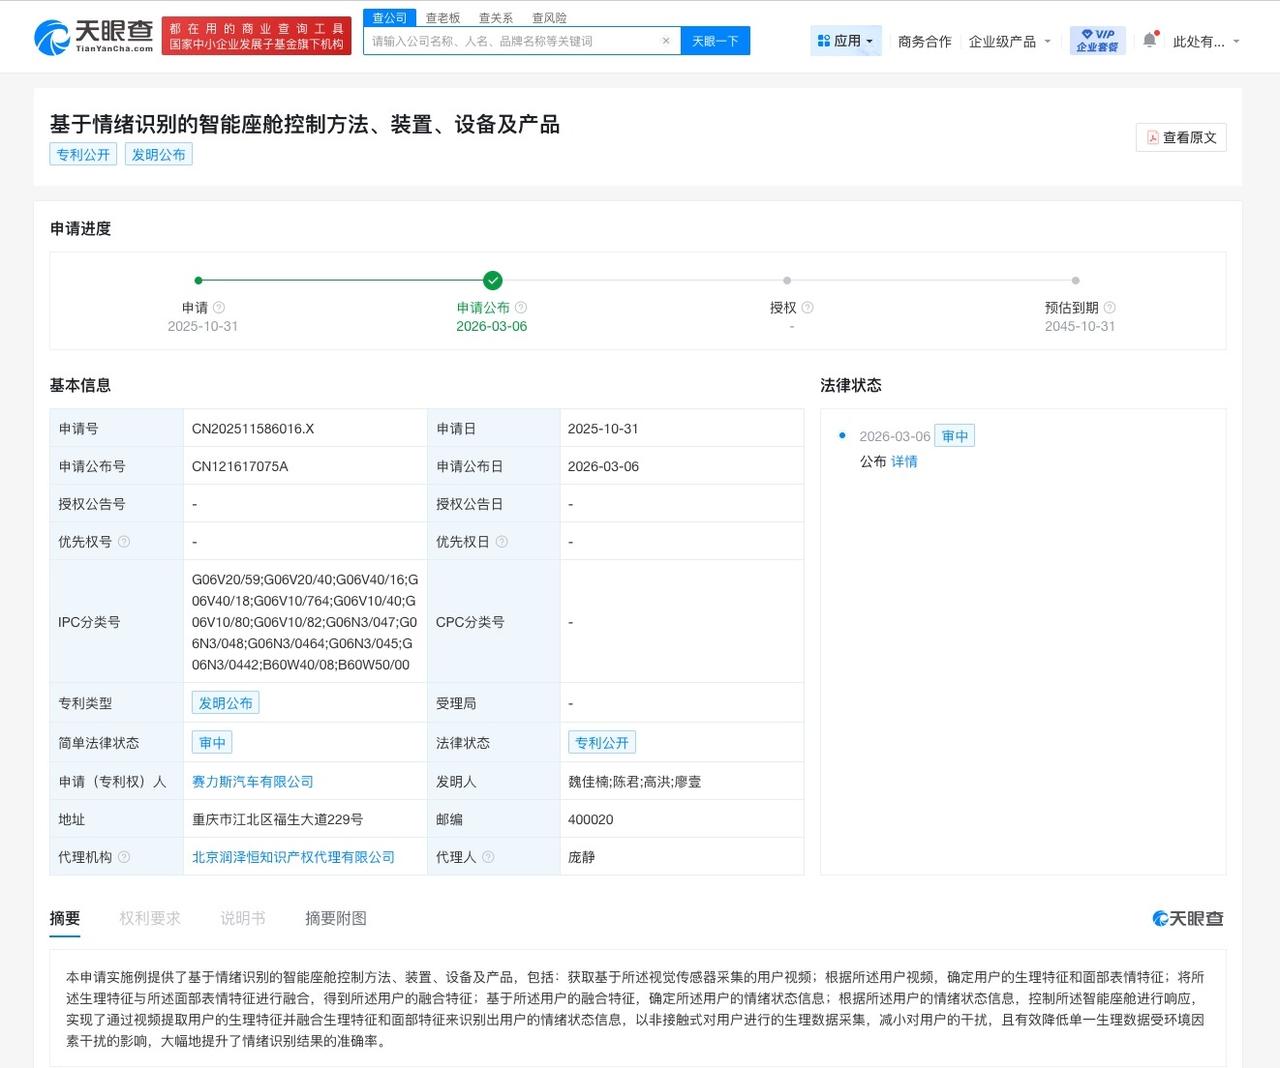The width and height of the screenshot is (1280, 1068).
Task: Click the patent search input field
Action: pos(510,41)
